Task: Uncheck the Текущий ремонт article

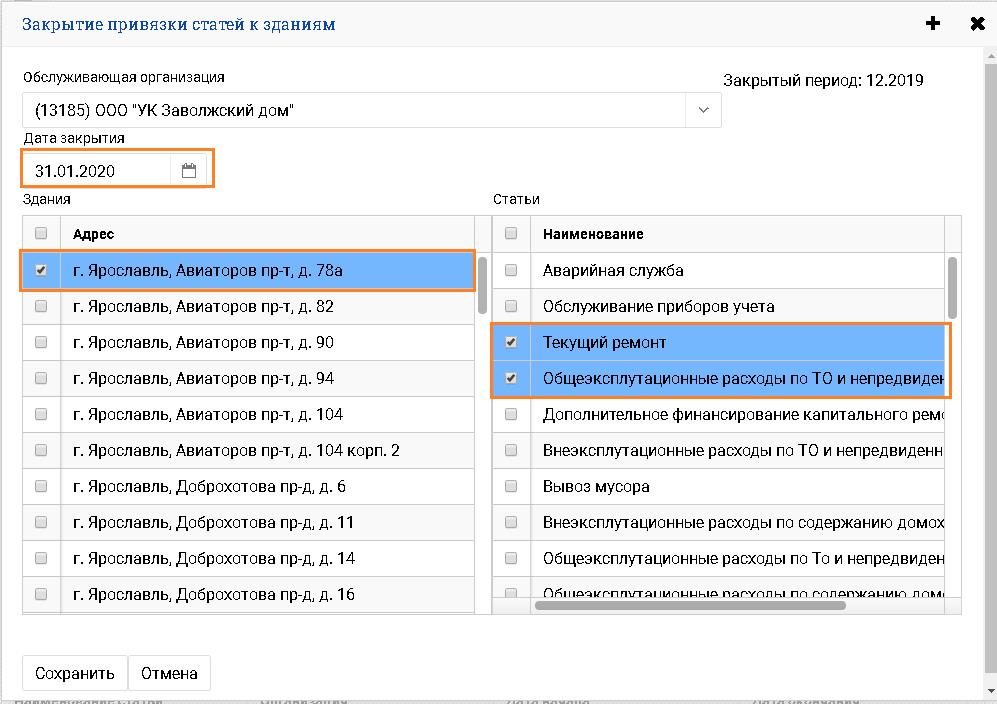Action: 511,342
